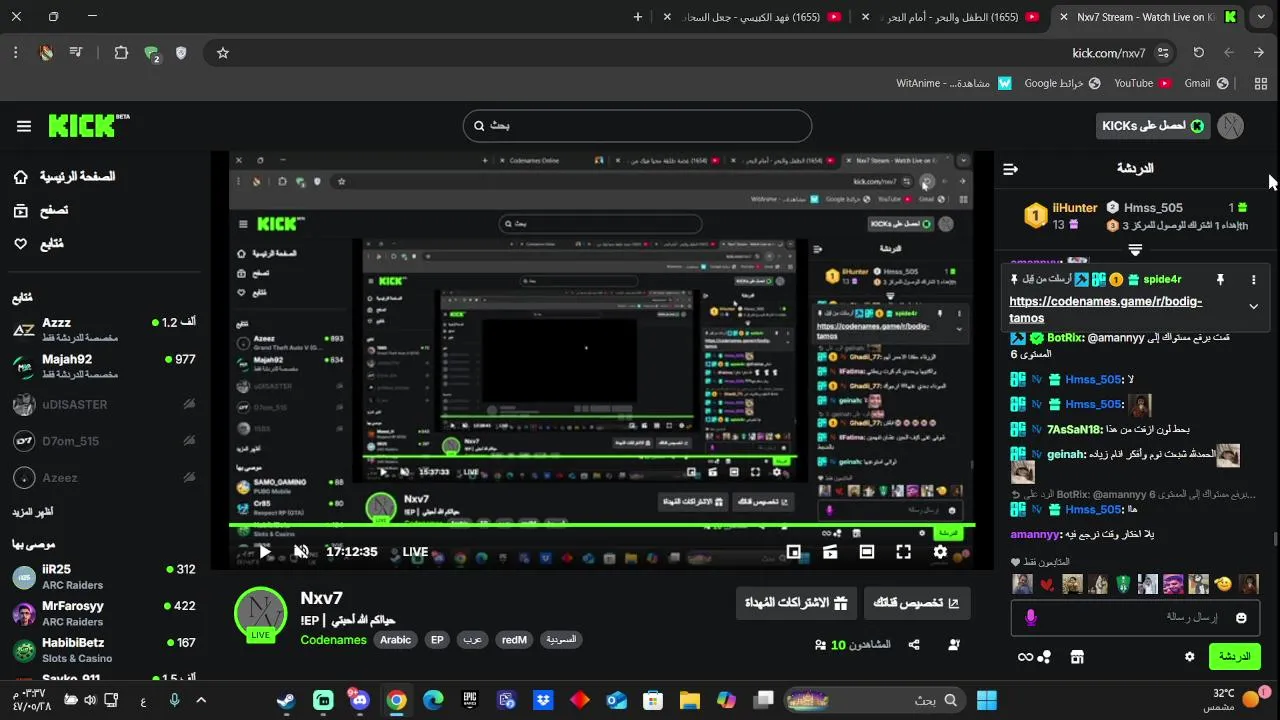Click the Gifted Subscriptions button

coord(796,603)
